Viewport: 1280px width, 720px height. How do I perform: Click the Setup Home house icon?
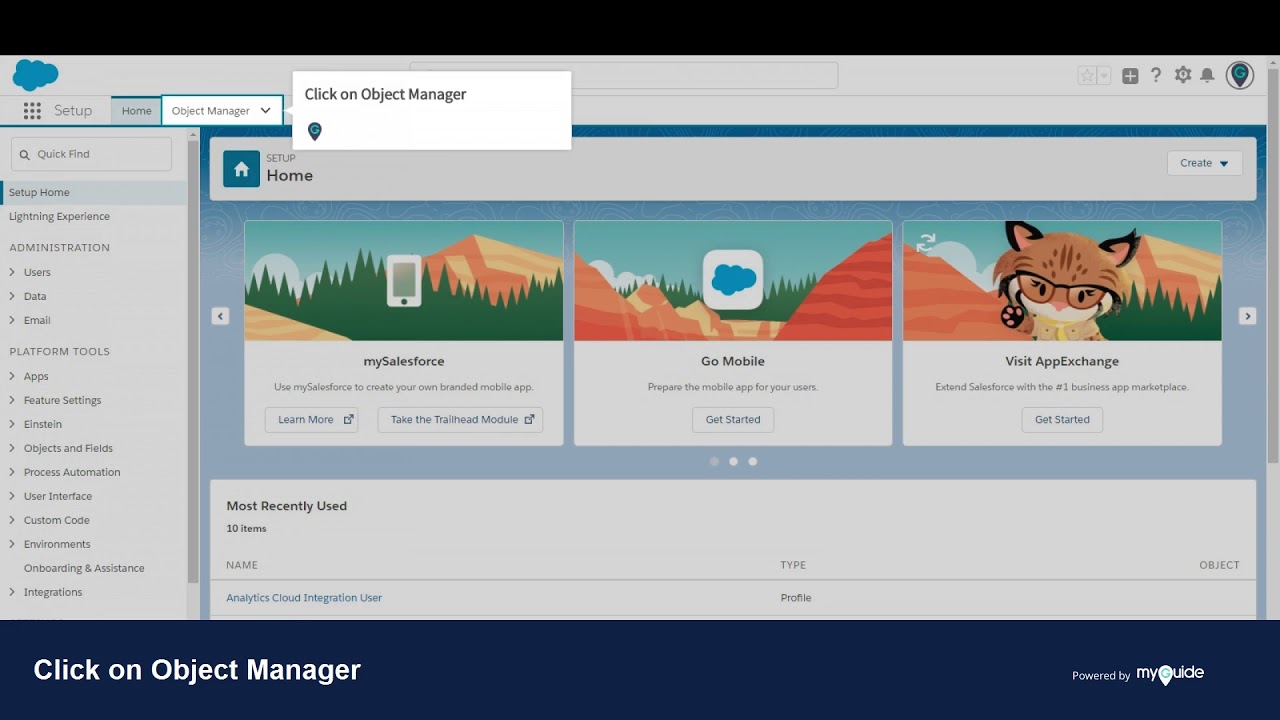pyautogui.click(x=241, y=169)
